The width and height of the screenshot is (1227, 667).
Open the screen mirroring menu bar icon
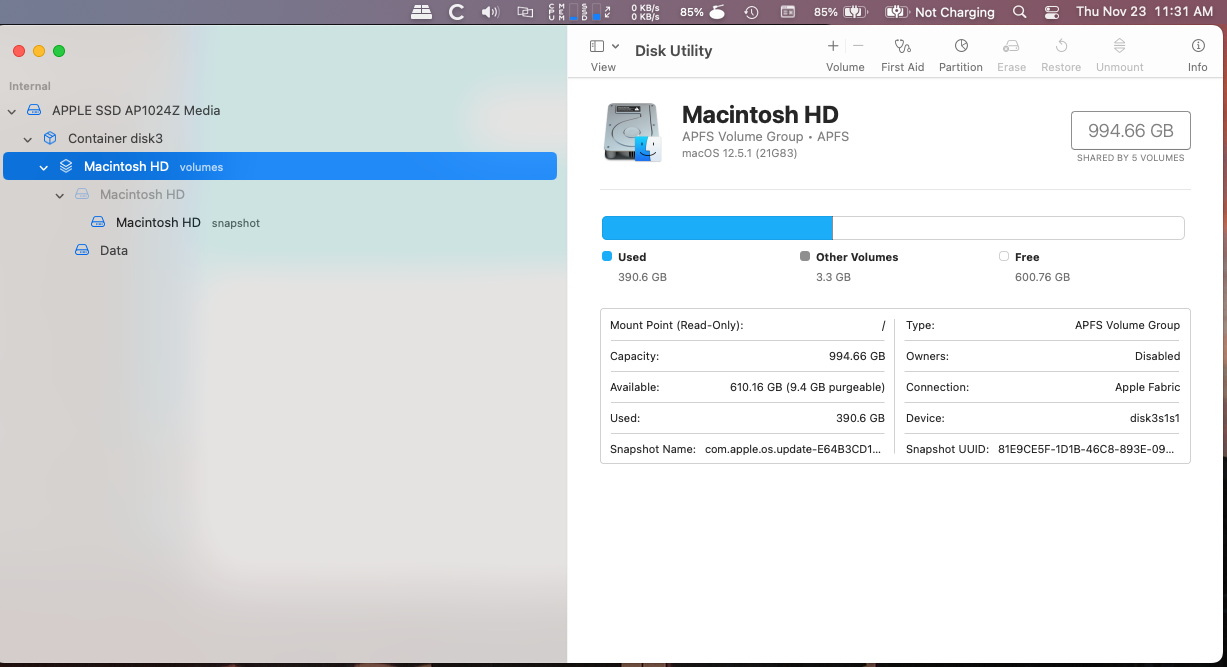525,12
